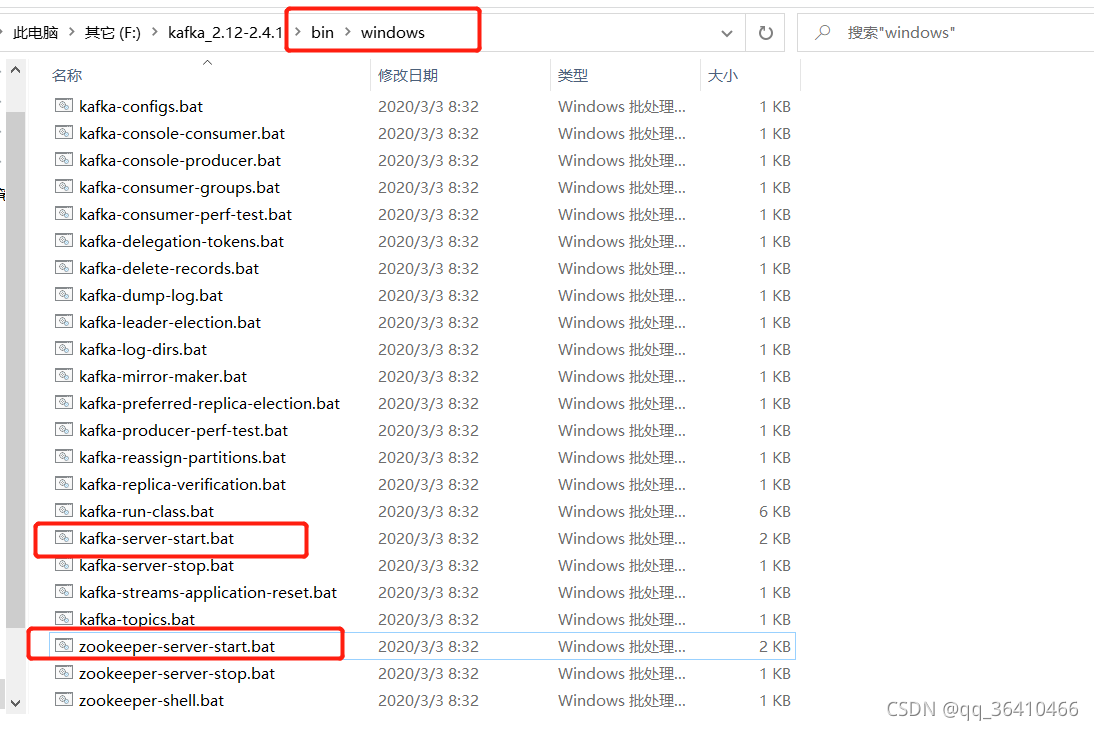This screenshot has width=1094, height=730.
Task: Click the zookeeper-server-start.bat file icon
Action: [63, 646]
